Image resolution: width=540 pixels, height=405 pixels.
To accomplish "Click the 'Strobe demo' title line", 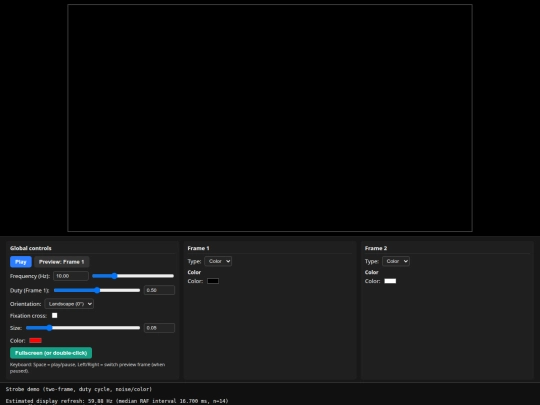I will click(79, 389).
